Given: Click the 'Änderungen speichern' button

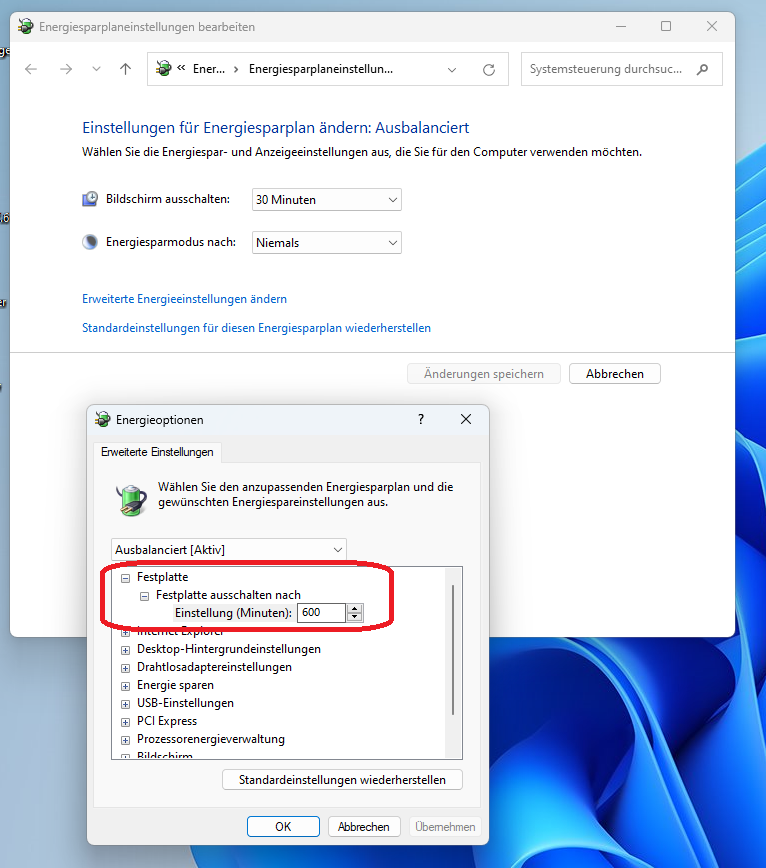Looking at the screenshot, I should pyautogui.click(x=484, y=374).
